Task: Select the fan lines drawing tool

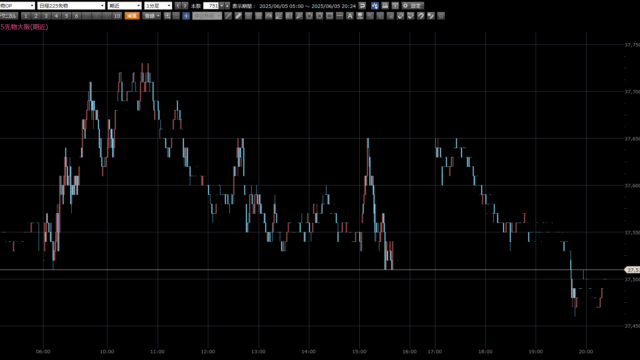Action: (278, 16)
